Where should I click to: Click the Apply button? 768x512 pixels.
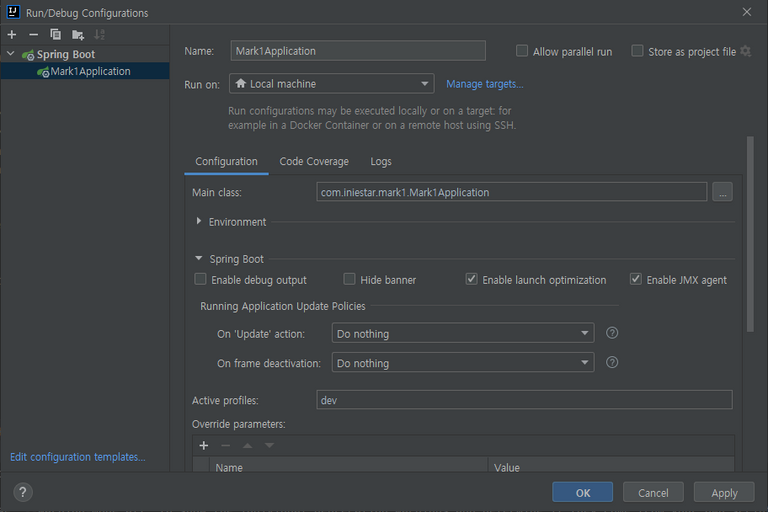pyautogui.click(x=724, y=492)
